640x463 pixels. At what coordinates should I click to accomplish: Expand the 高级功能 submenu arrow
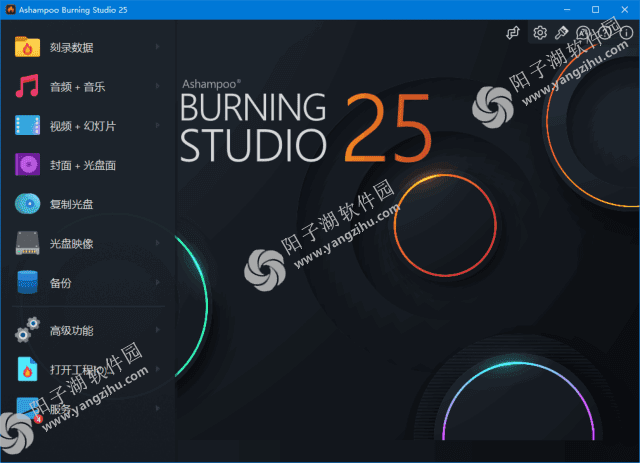[x=158, y=330]
